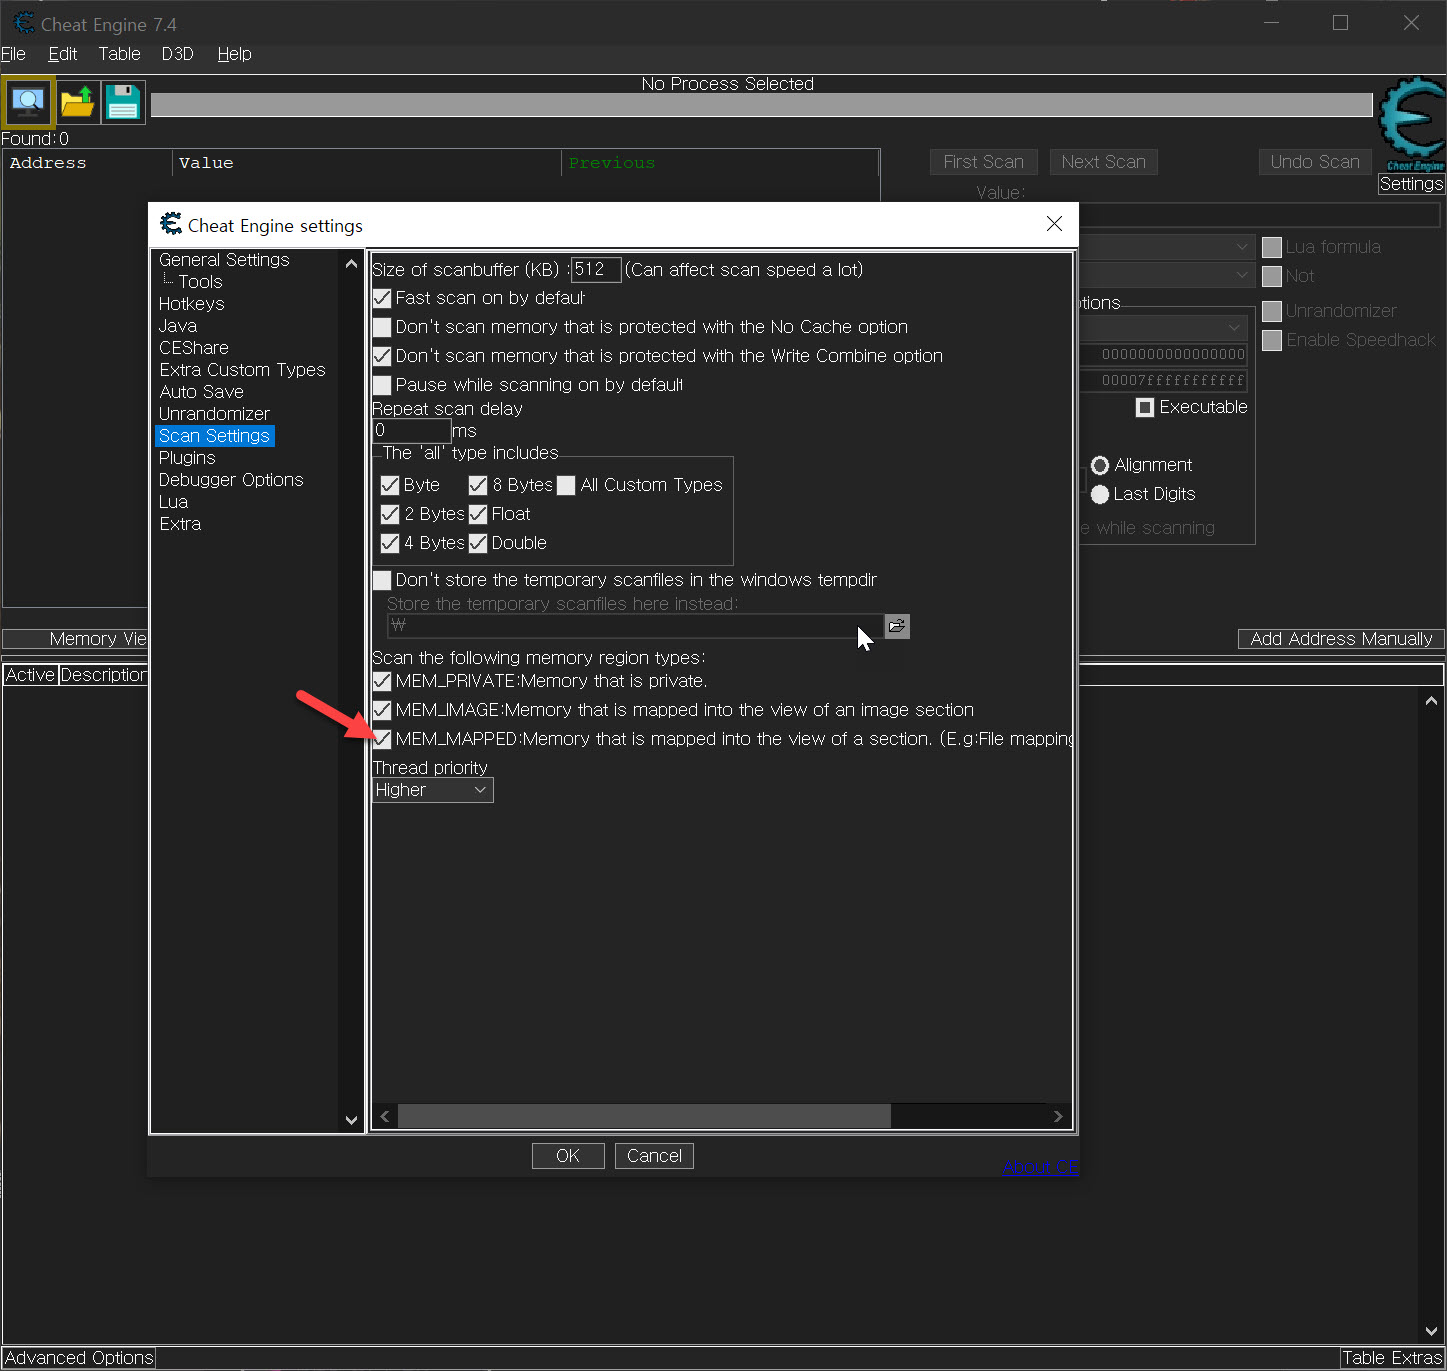
Task: Toggle the MEM_MAPPED memory checkbox
Action: tap(382, 739)
